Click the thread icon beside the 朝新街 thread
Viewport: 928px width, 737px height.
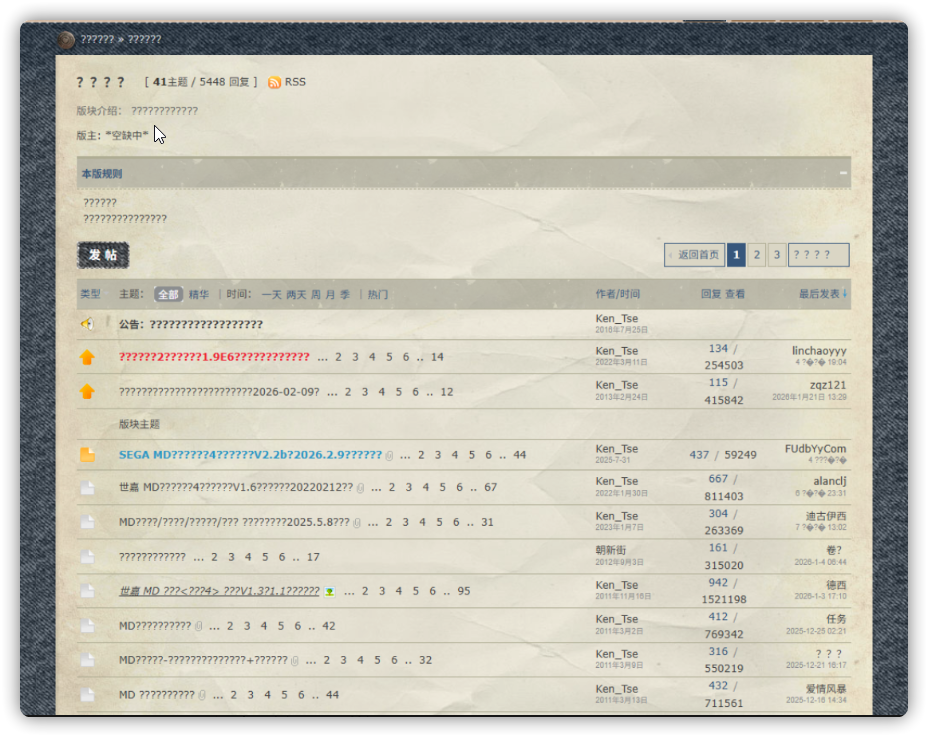(87, 556)
